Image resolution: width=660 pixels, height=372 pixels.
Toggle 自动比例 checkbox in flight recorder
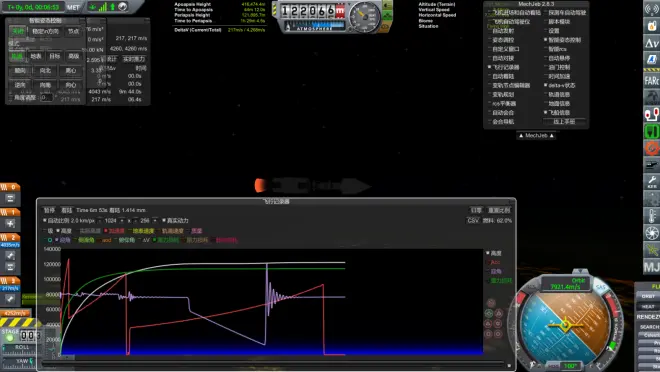click(45, 221)
